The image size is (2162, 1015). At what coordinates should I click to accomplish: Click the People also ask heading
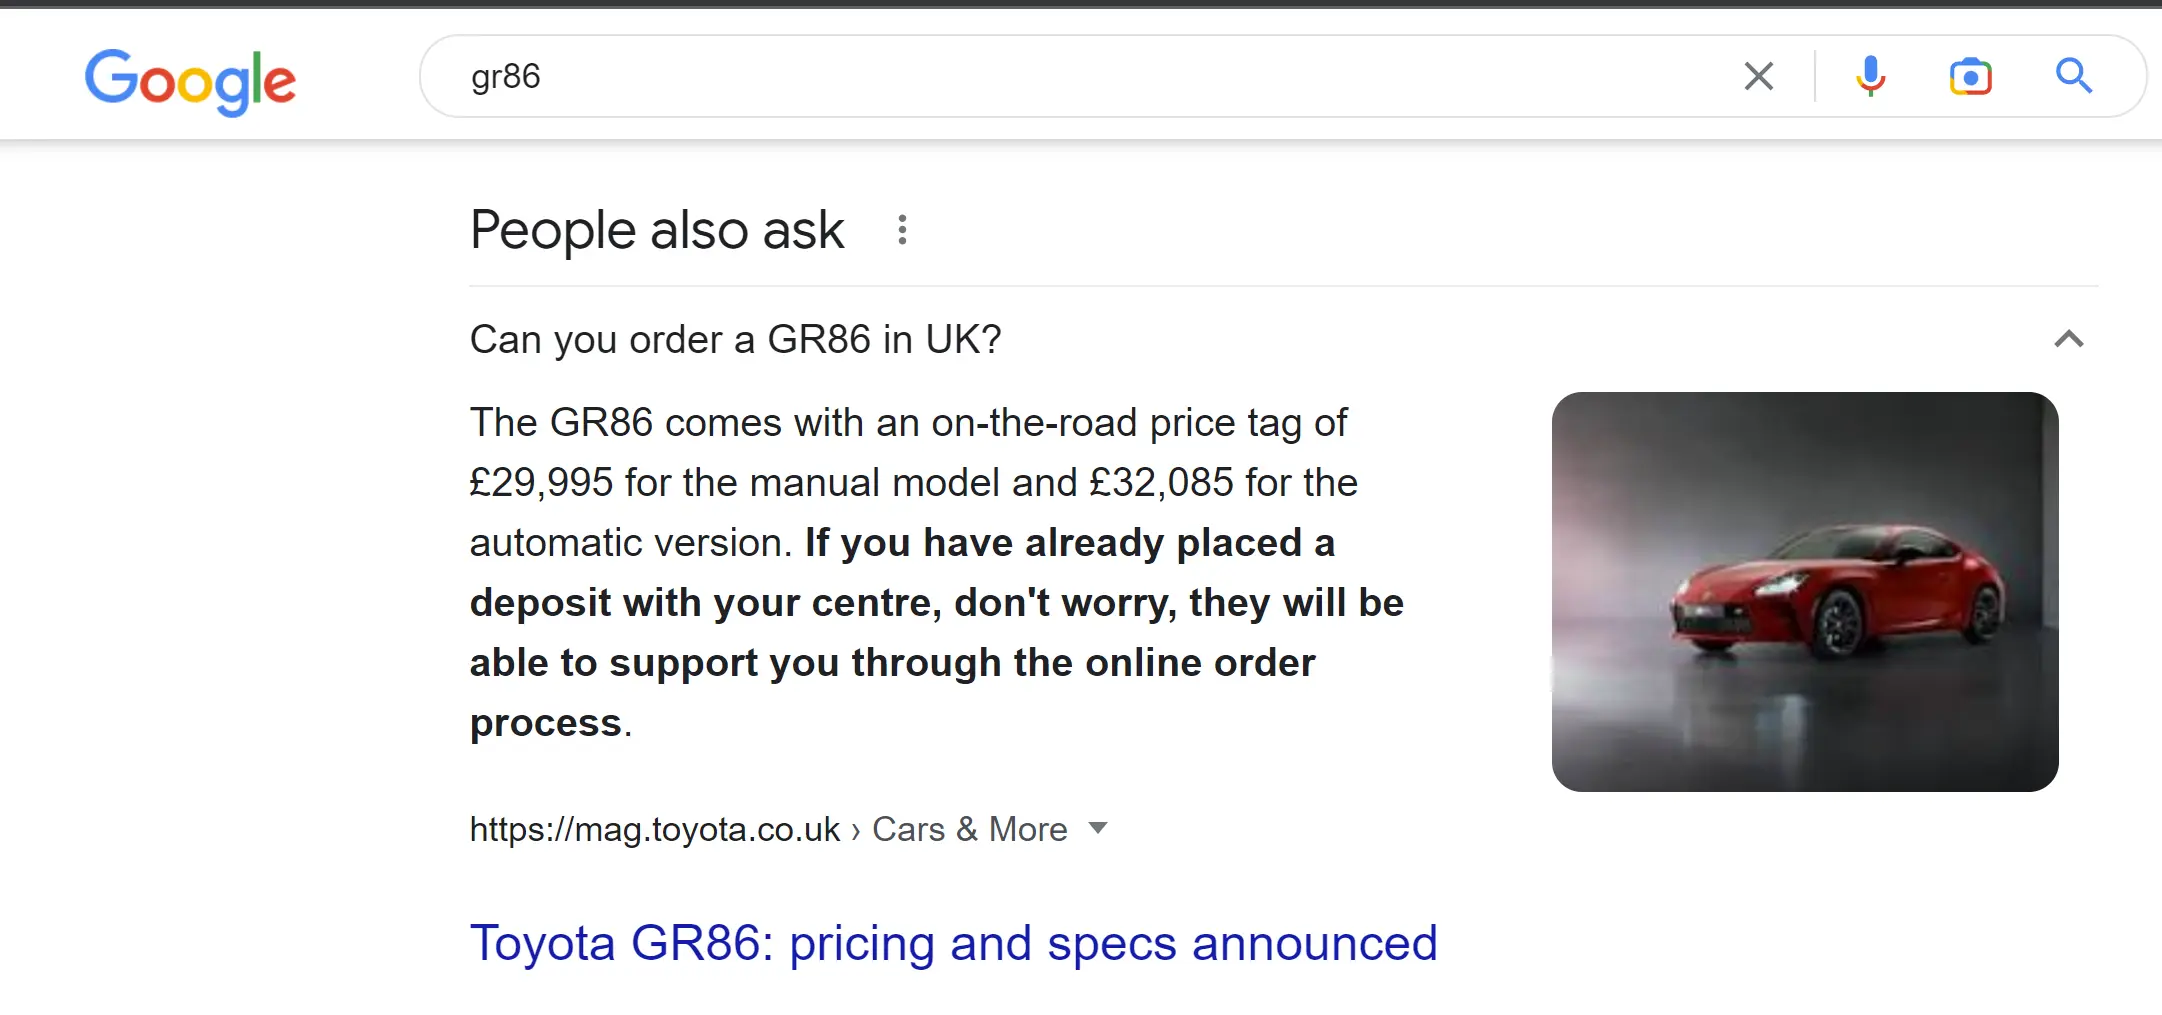657,230
